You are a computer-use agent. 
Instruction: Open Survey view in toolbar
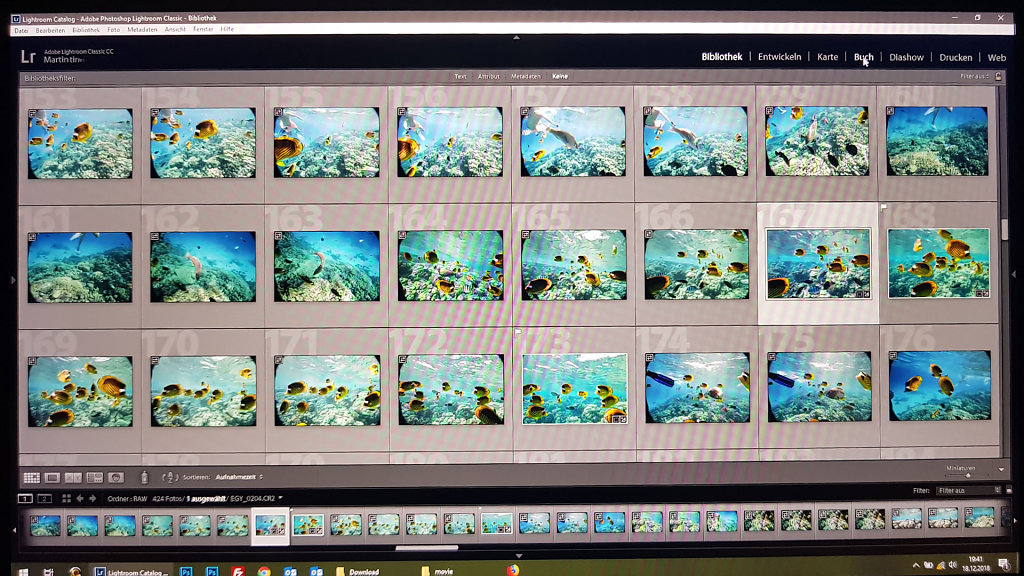[95, 478]
